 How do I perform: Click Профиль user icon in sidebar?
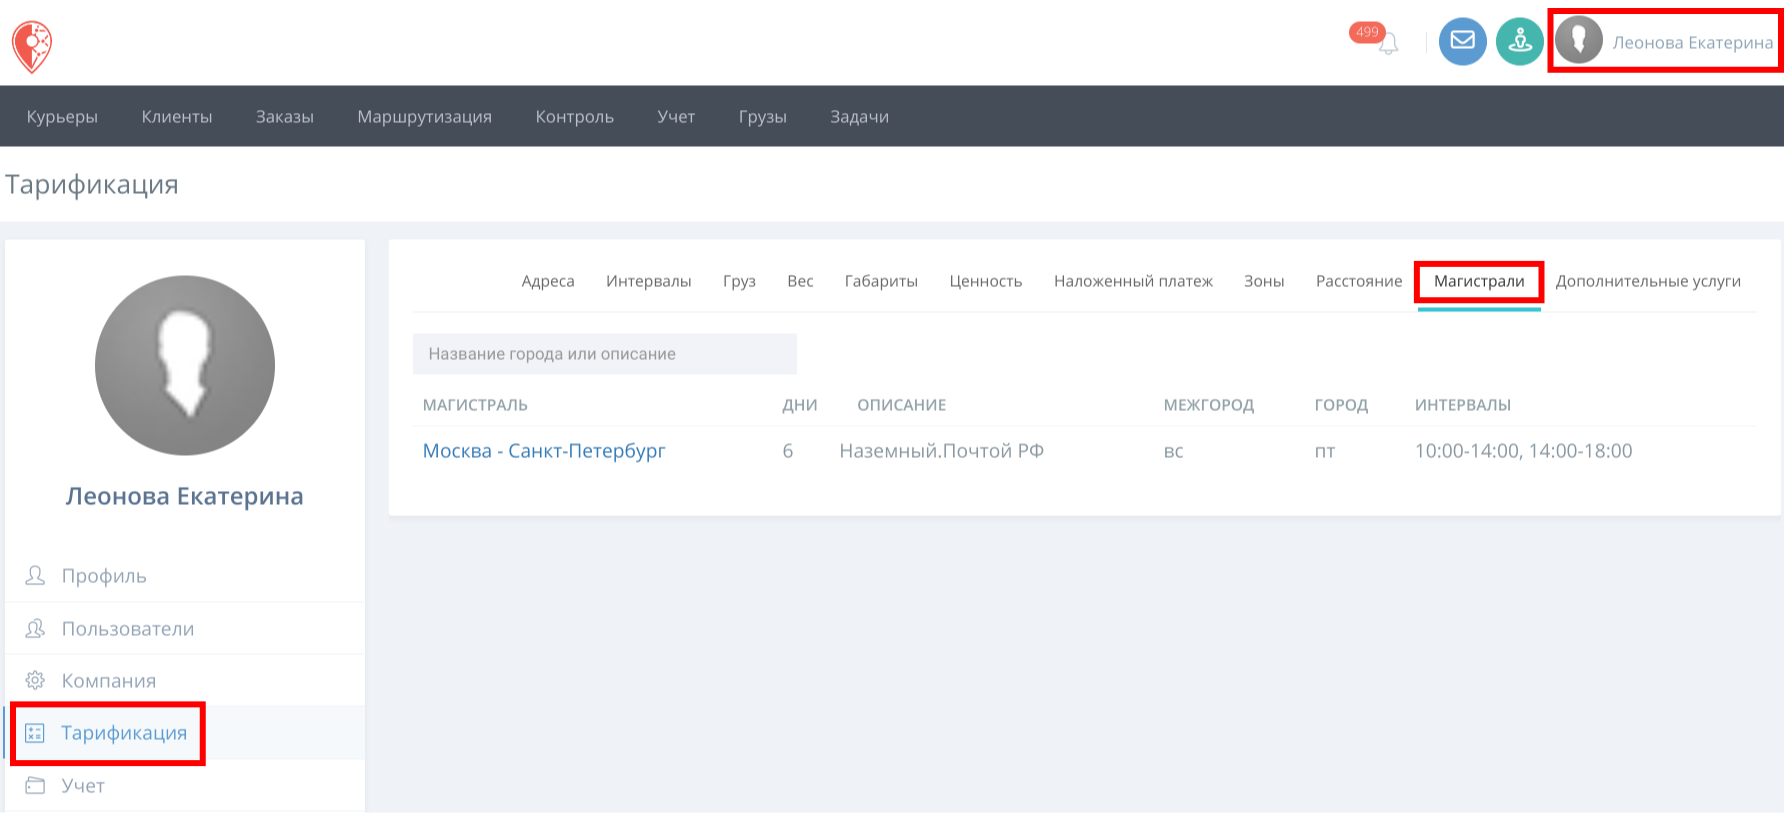pyautogui.click(x=35, y=575)
